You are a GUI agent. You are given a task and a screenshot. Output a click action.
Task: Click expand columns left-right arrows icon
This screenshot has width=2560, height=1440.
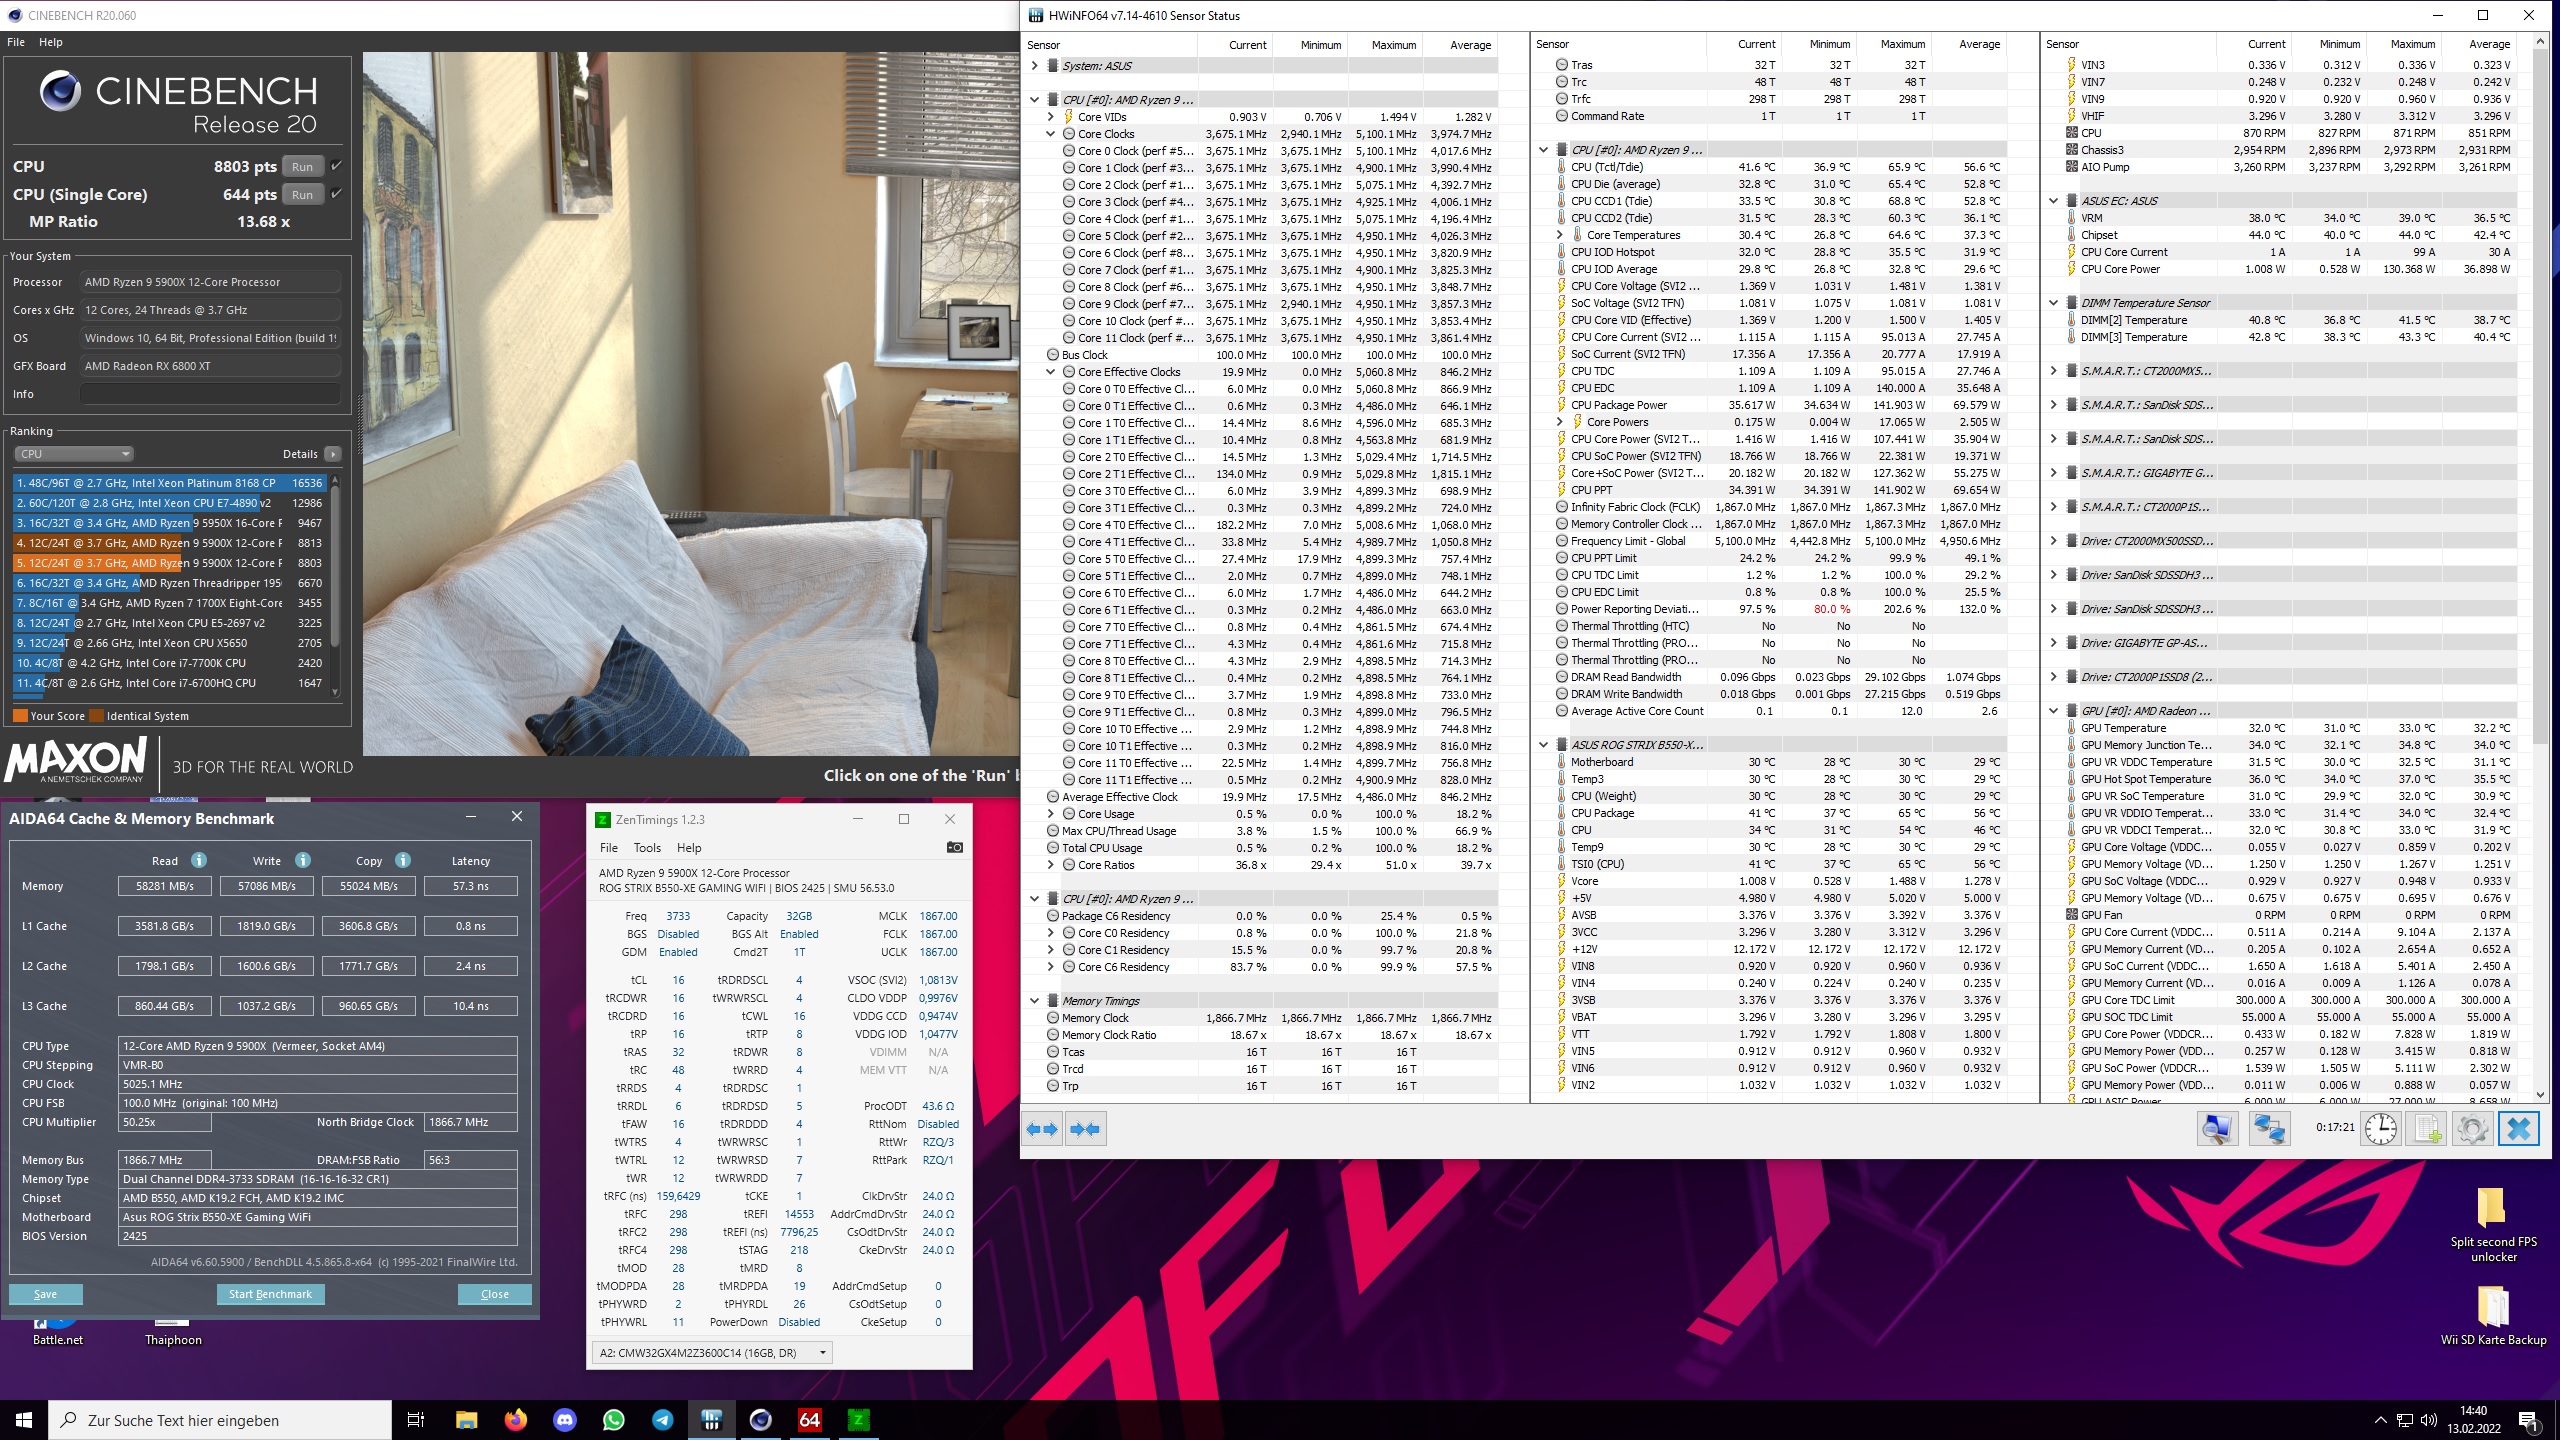pos(1042,1129)
